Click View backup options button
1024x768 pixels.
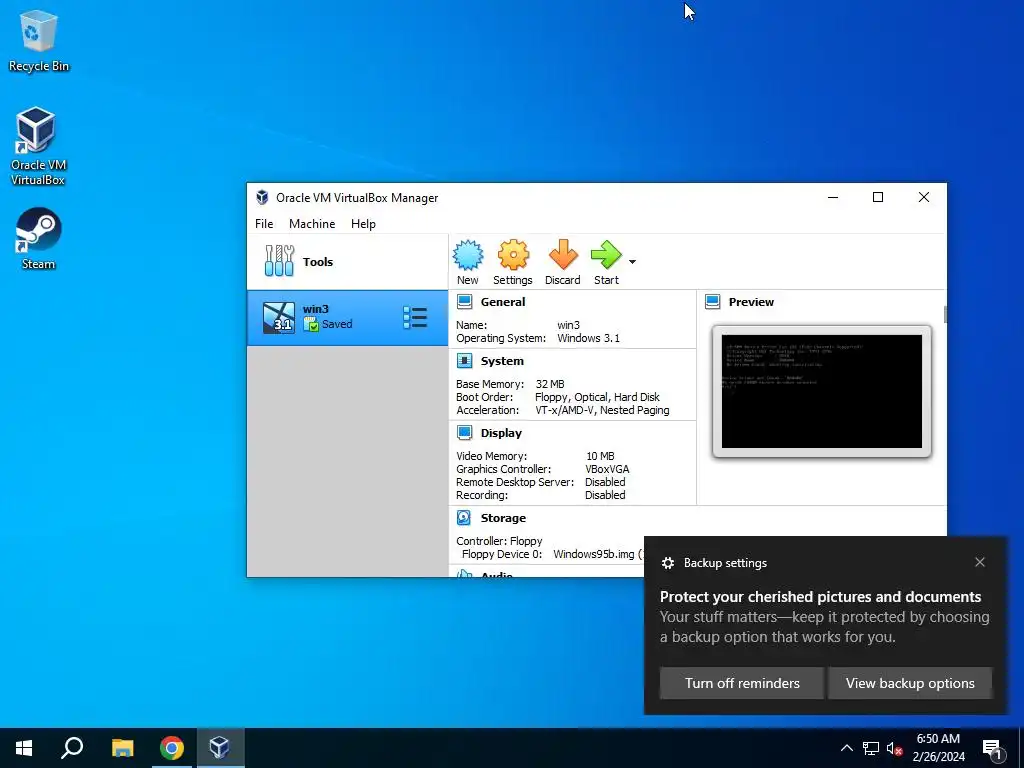coord(910,683)
